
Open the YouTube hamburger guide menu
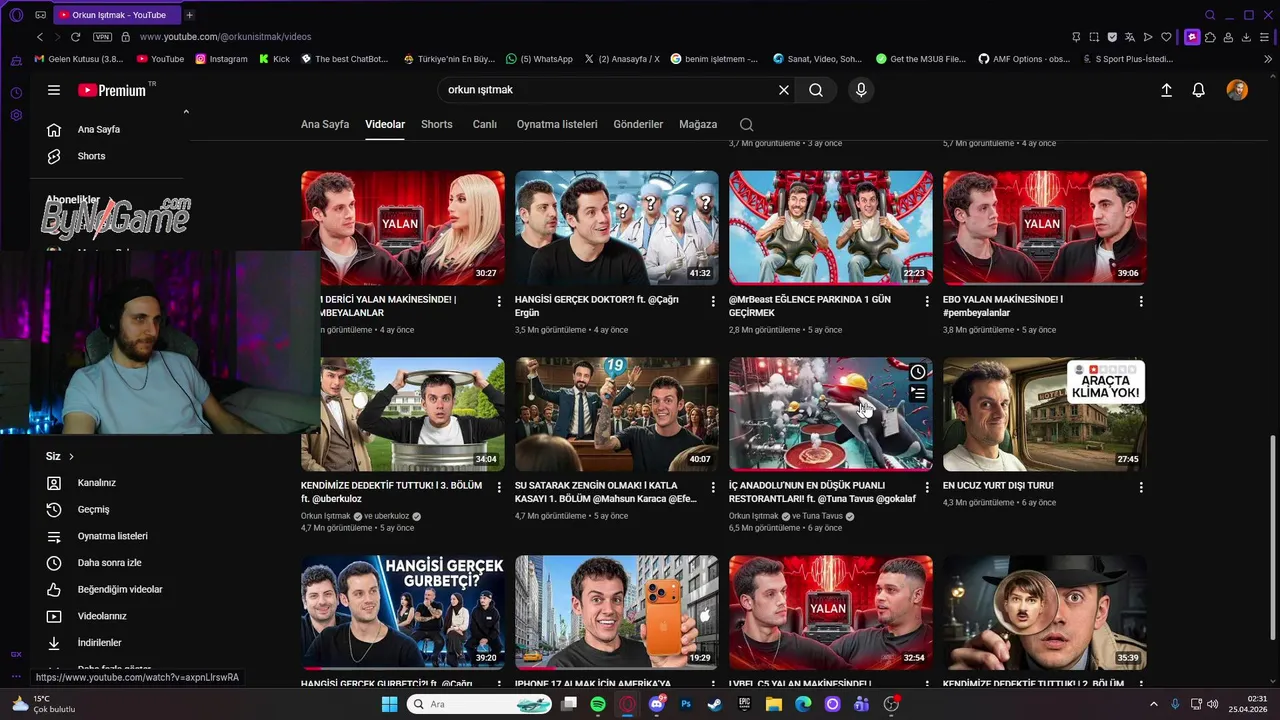click(x=54, y=90)
